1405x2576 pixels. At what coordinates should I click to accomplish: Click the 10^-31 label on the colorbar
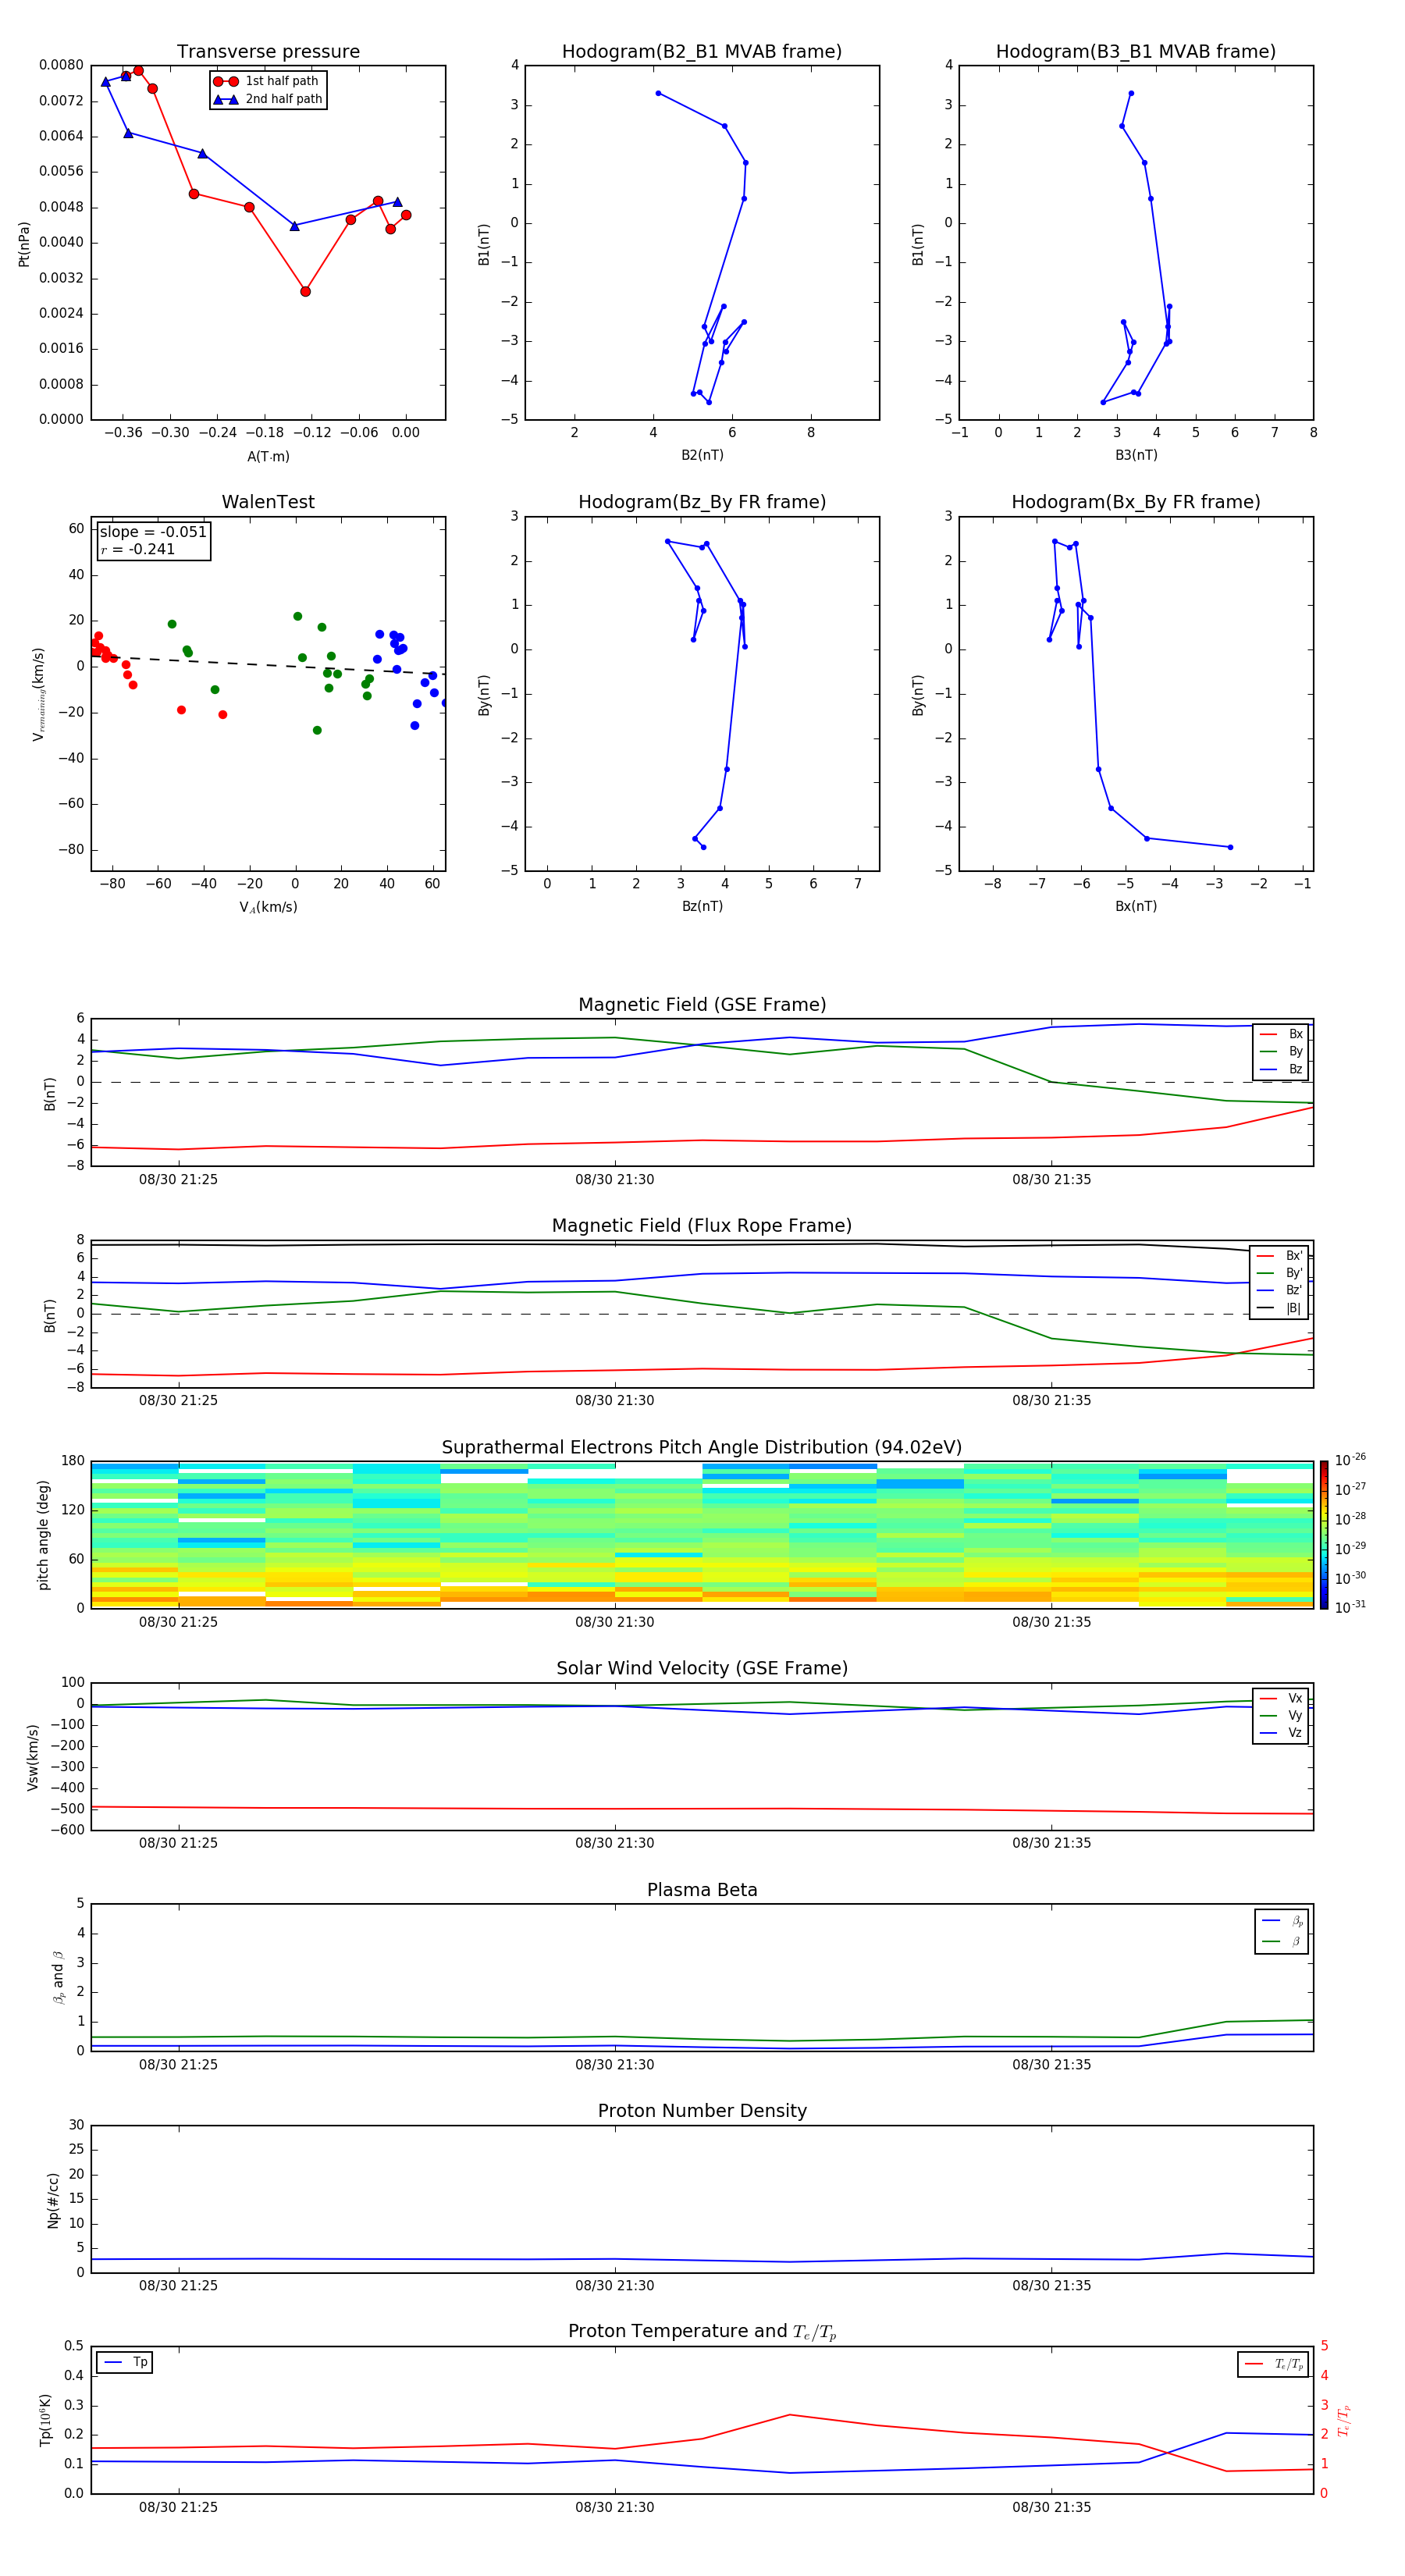(x=1350, y=1607)
